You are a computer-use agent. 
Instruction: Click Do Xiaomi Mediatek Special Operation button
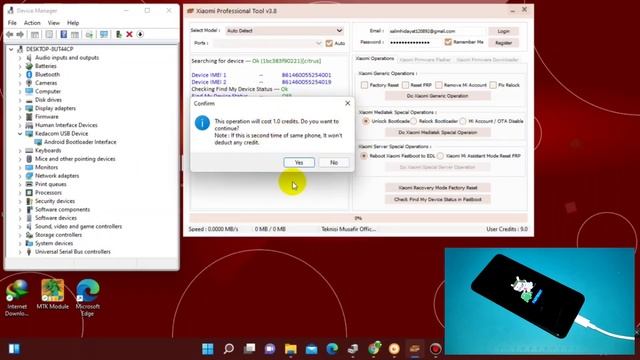coord(438,133)
